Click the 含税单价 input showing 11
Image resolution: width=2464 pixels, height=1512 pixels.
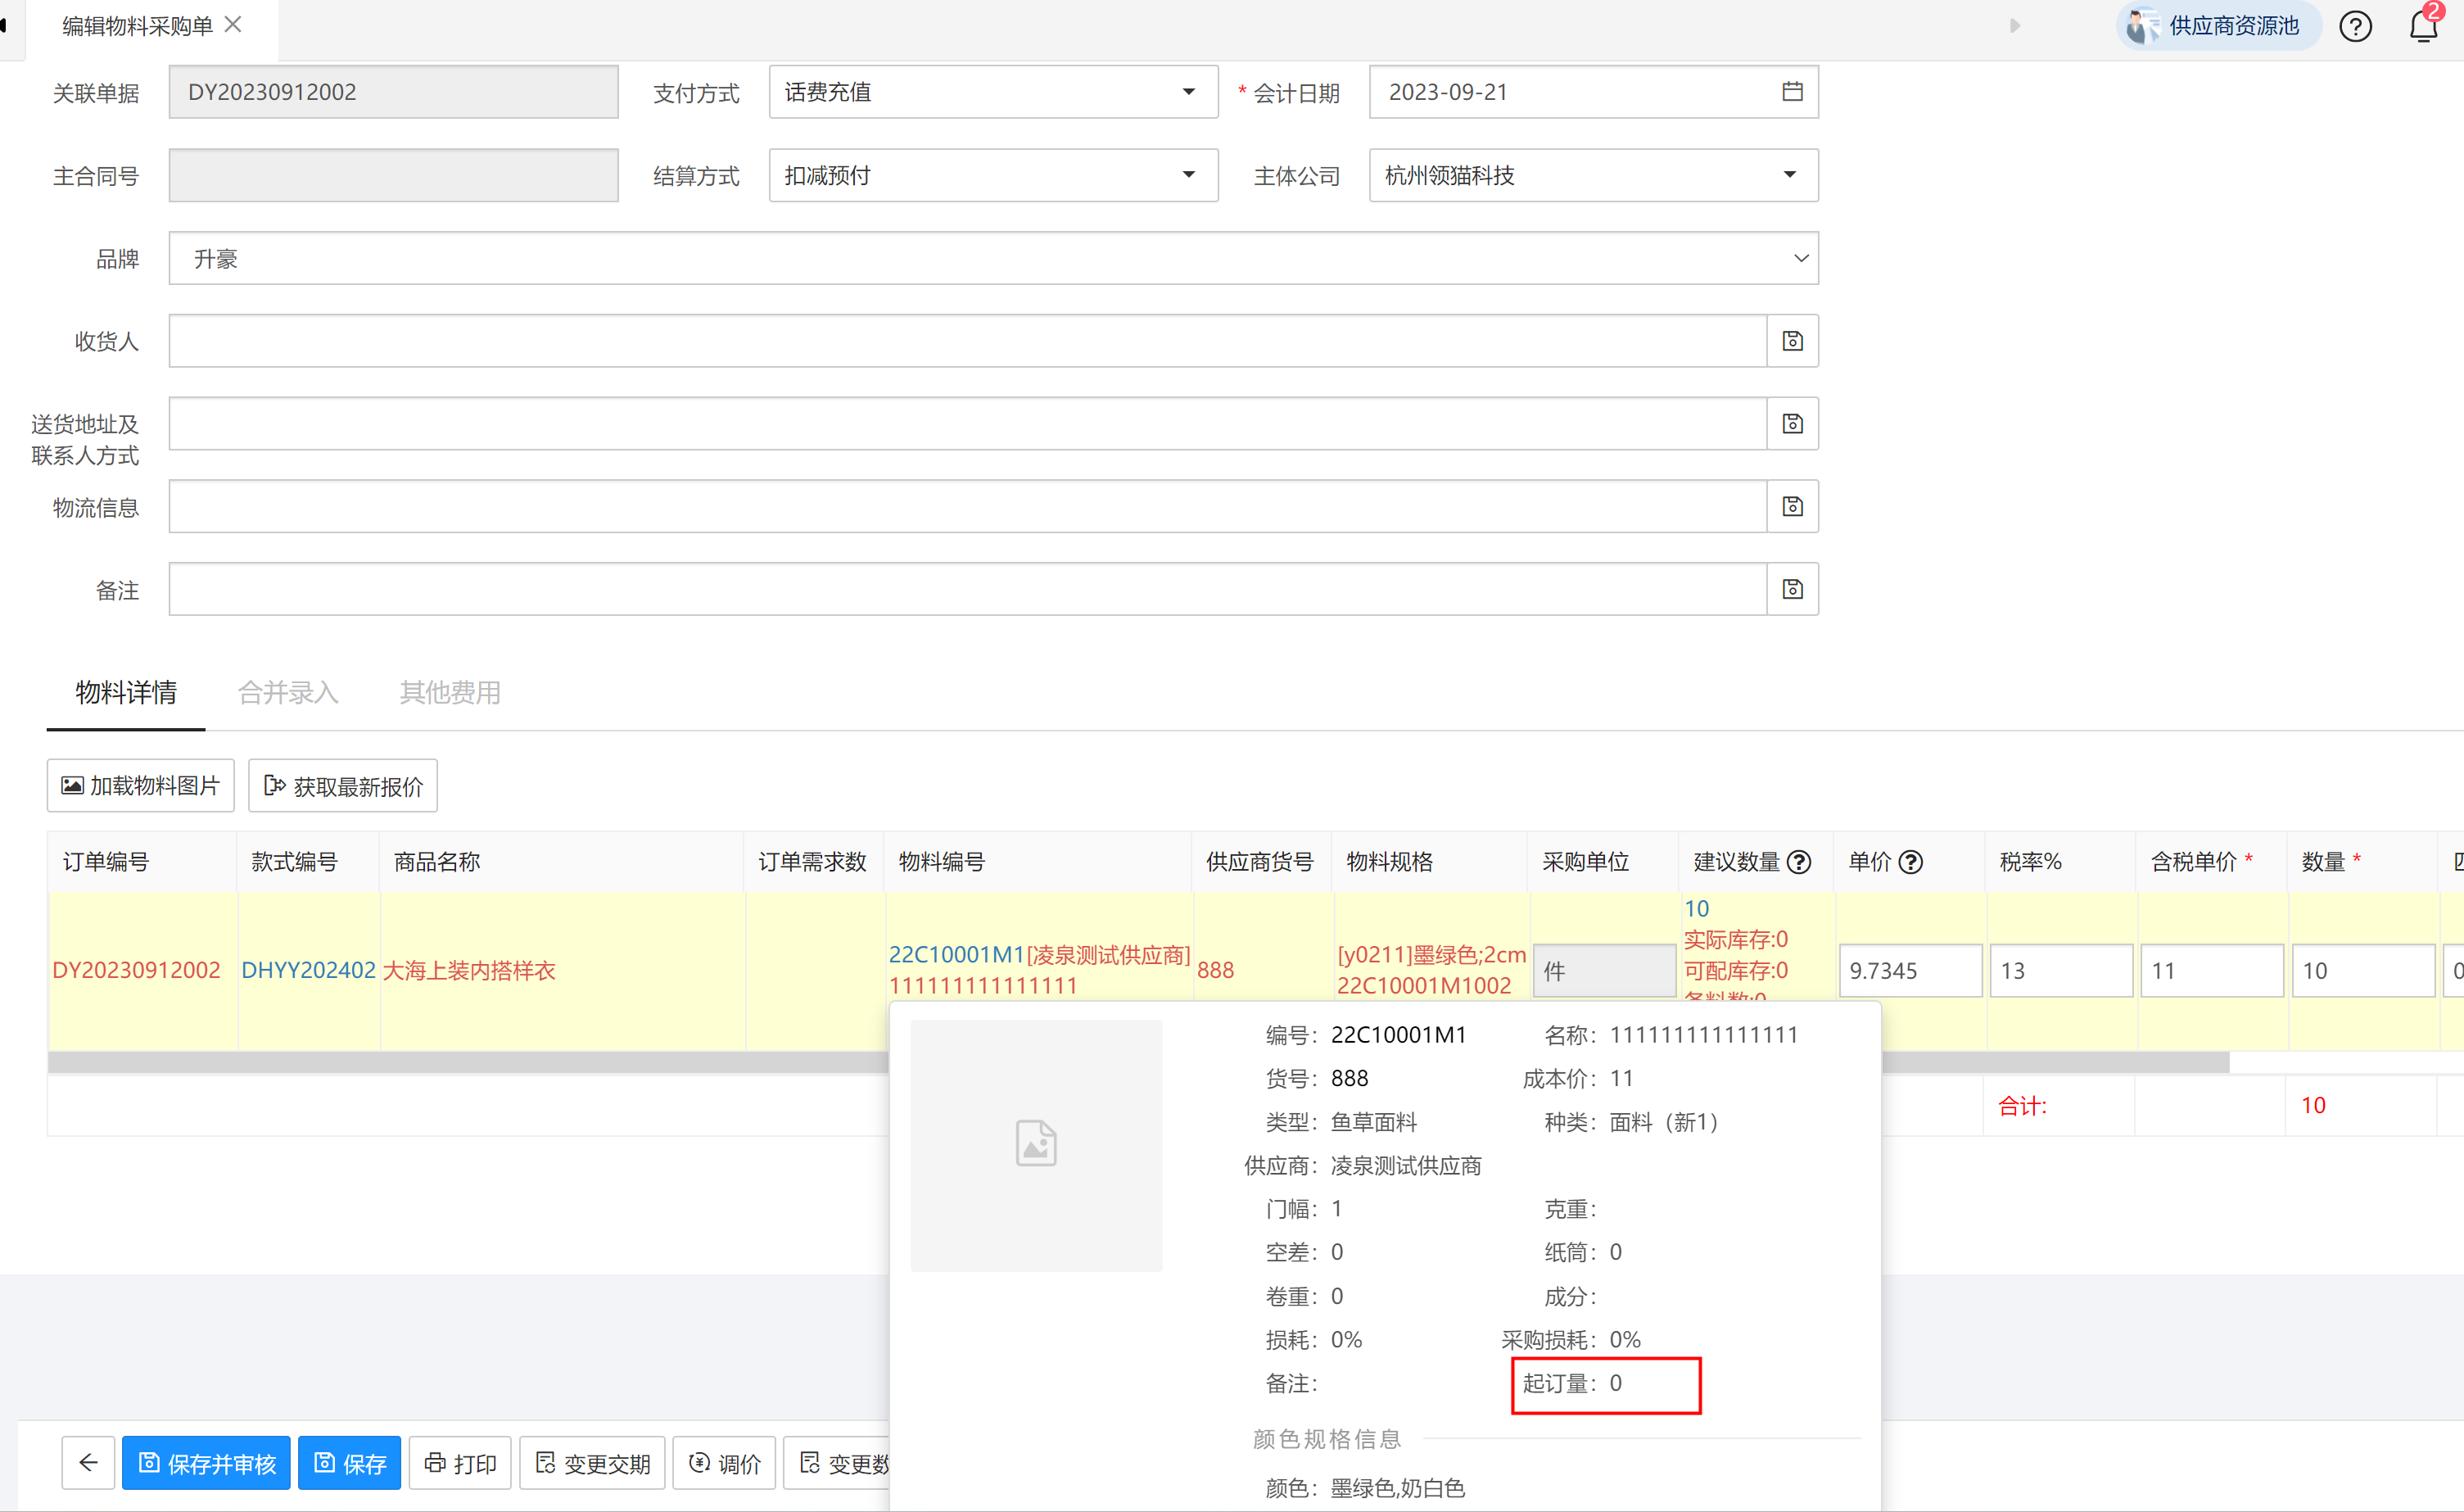click(x=2211, y=970)
